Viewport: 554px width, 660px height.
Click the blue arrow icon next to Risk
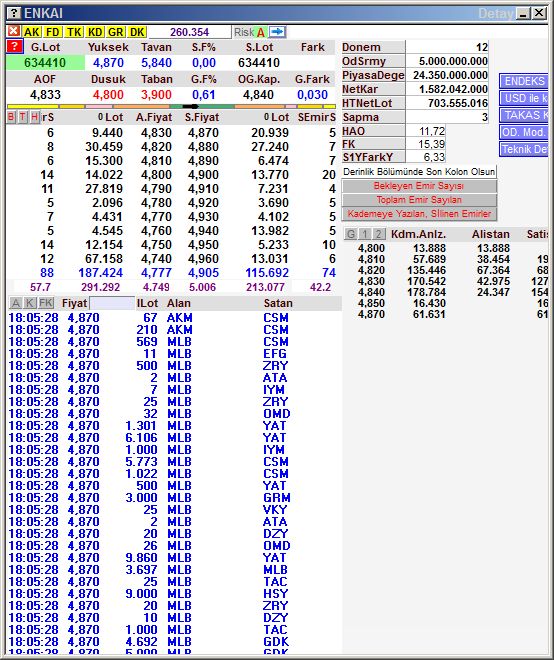[277, 32]
